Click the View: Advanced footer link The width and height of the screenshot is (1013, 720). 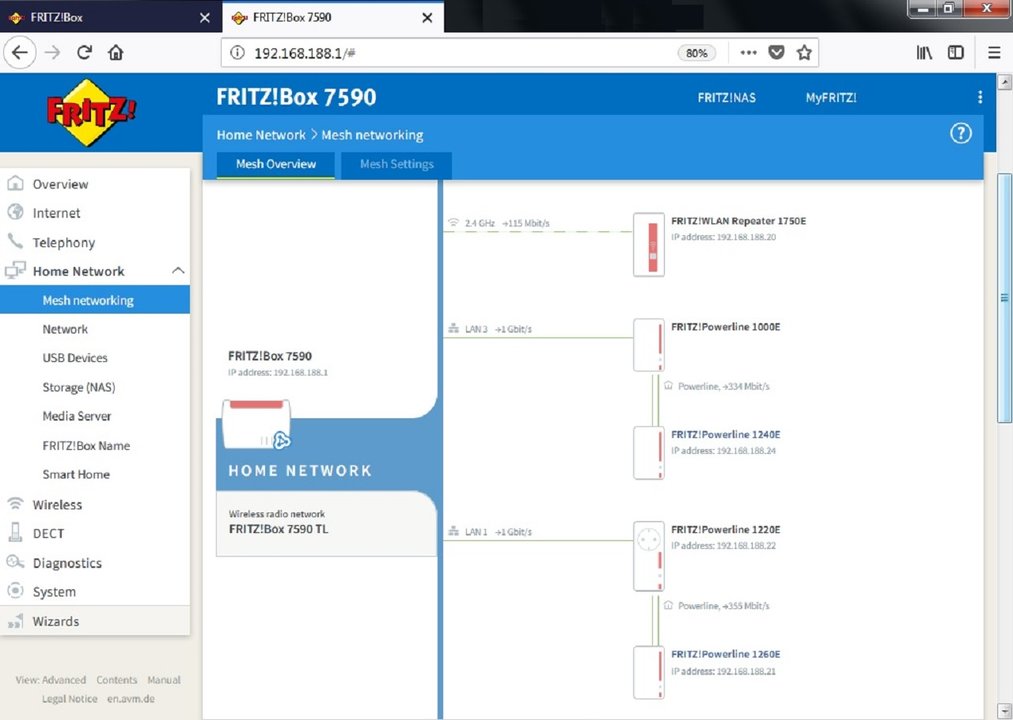pyautogui.click(x=50, y=680)
